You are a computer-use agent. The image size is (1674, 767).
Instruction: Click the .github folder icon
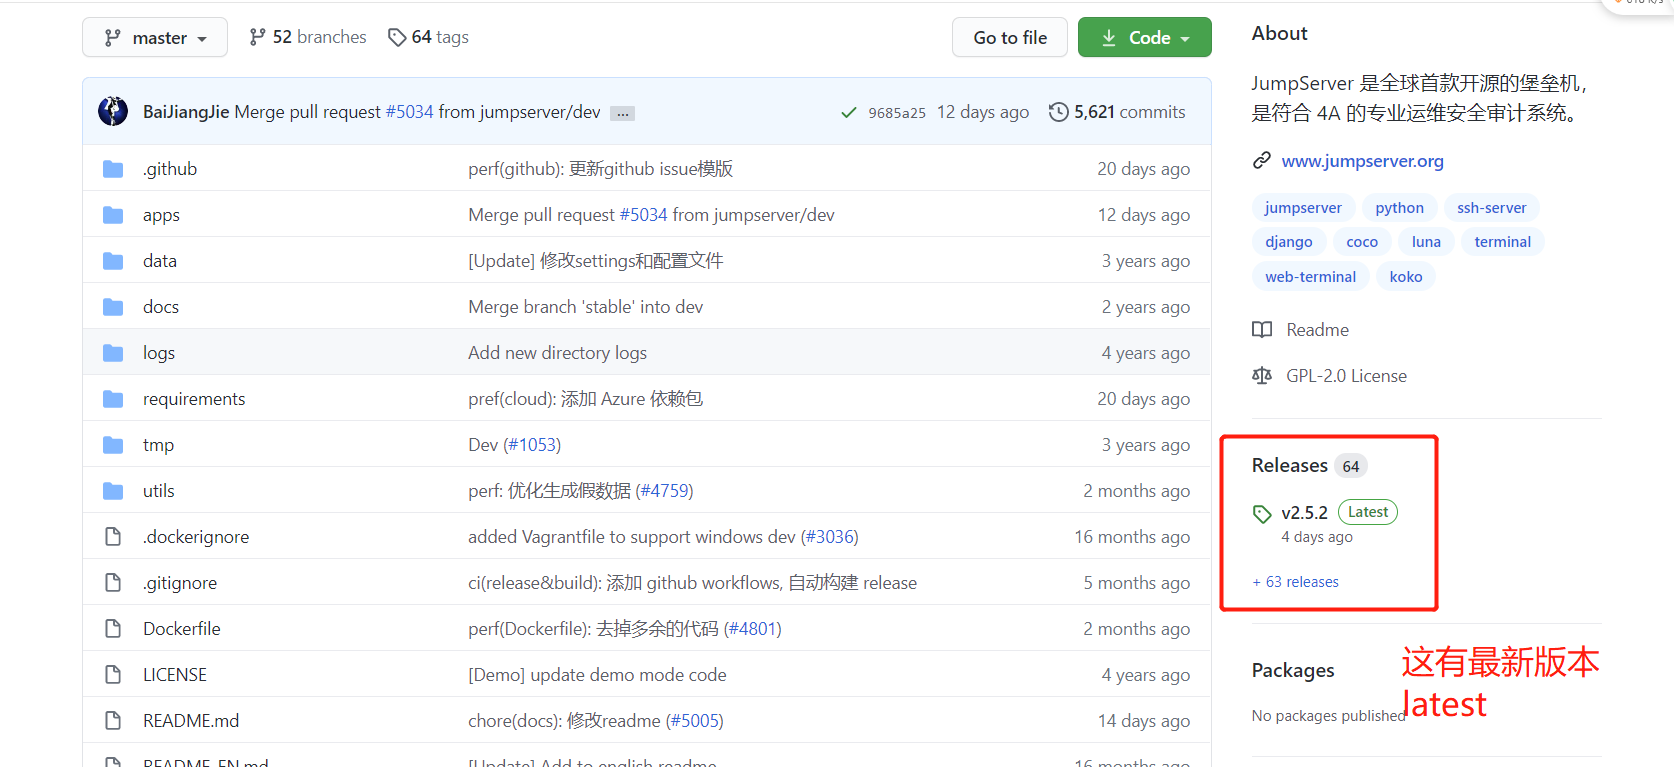point(113,169)
